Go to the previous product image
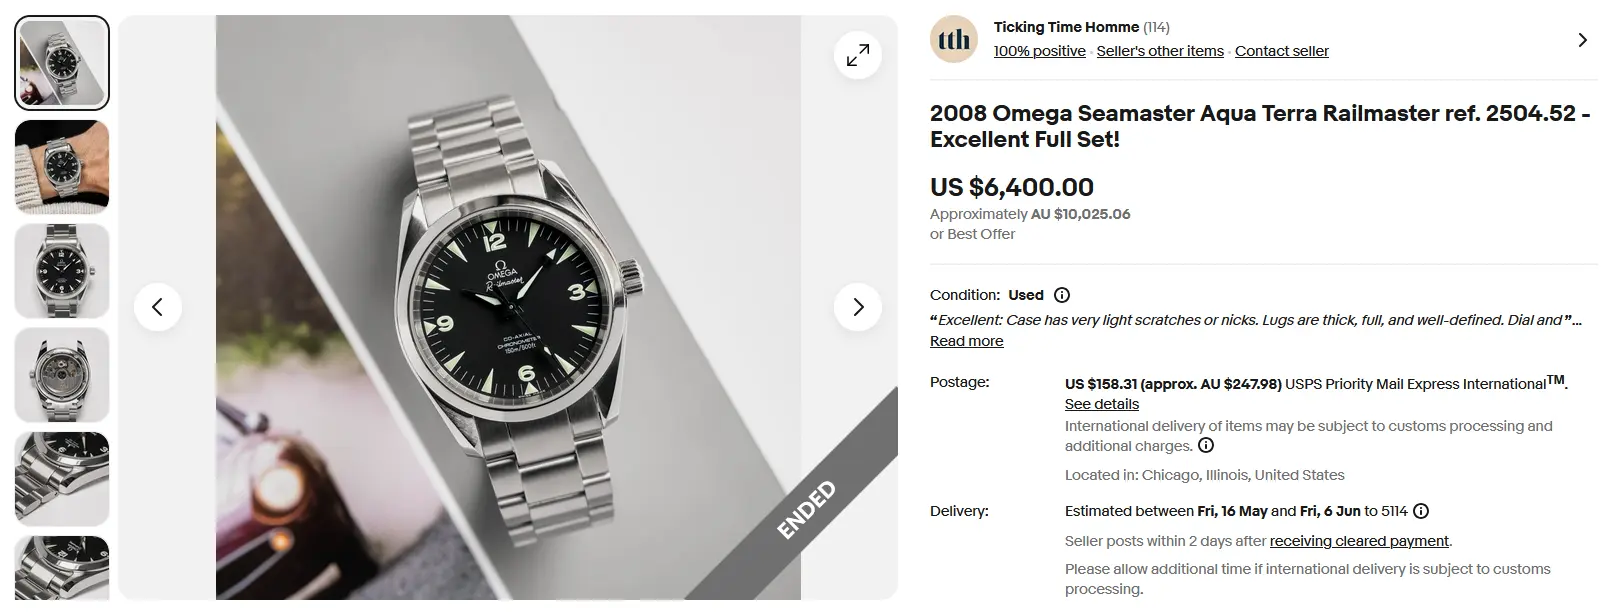This screenshot has width=1612, height=614. pos(157,307)
